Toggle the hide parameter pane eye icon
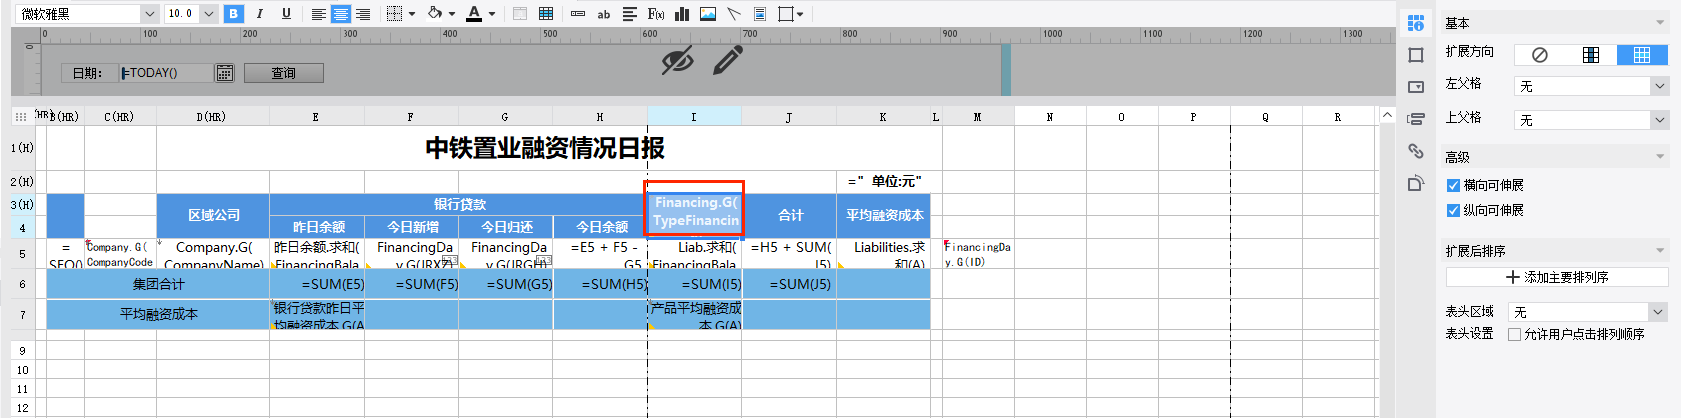Screen dimensions: 1681x418 [x=677, y=61]
